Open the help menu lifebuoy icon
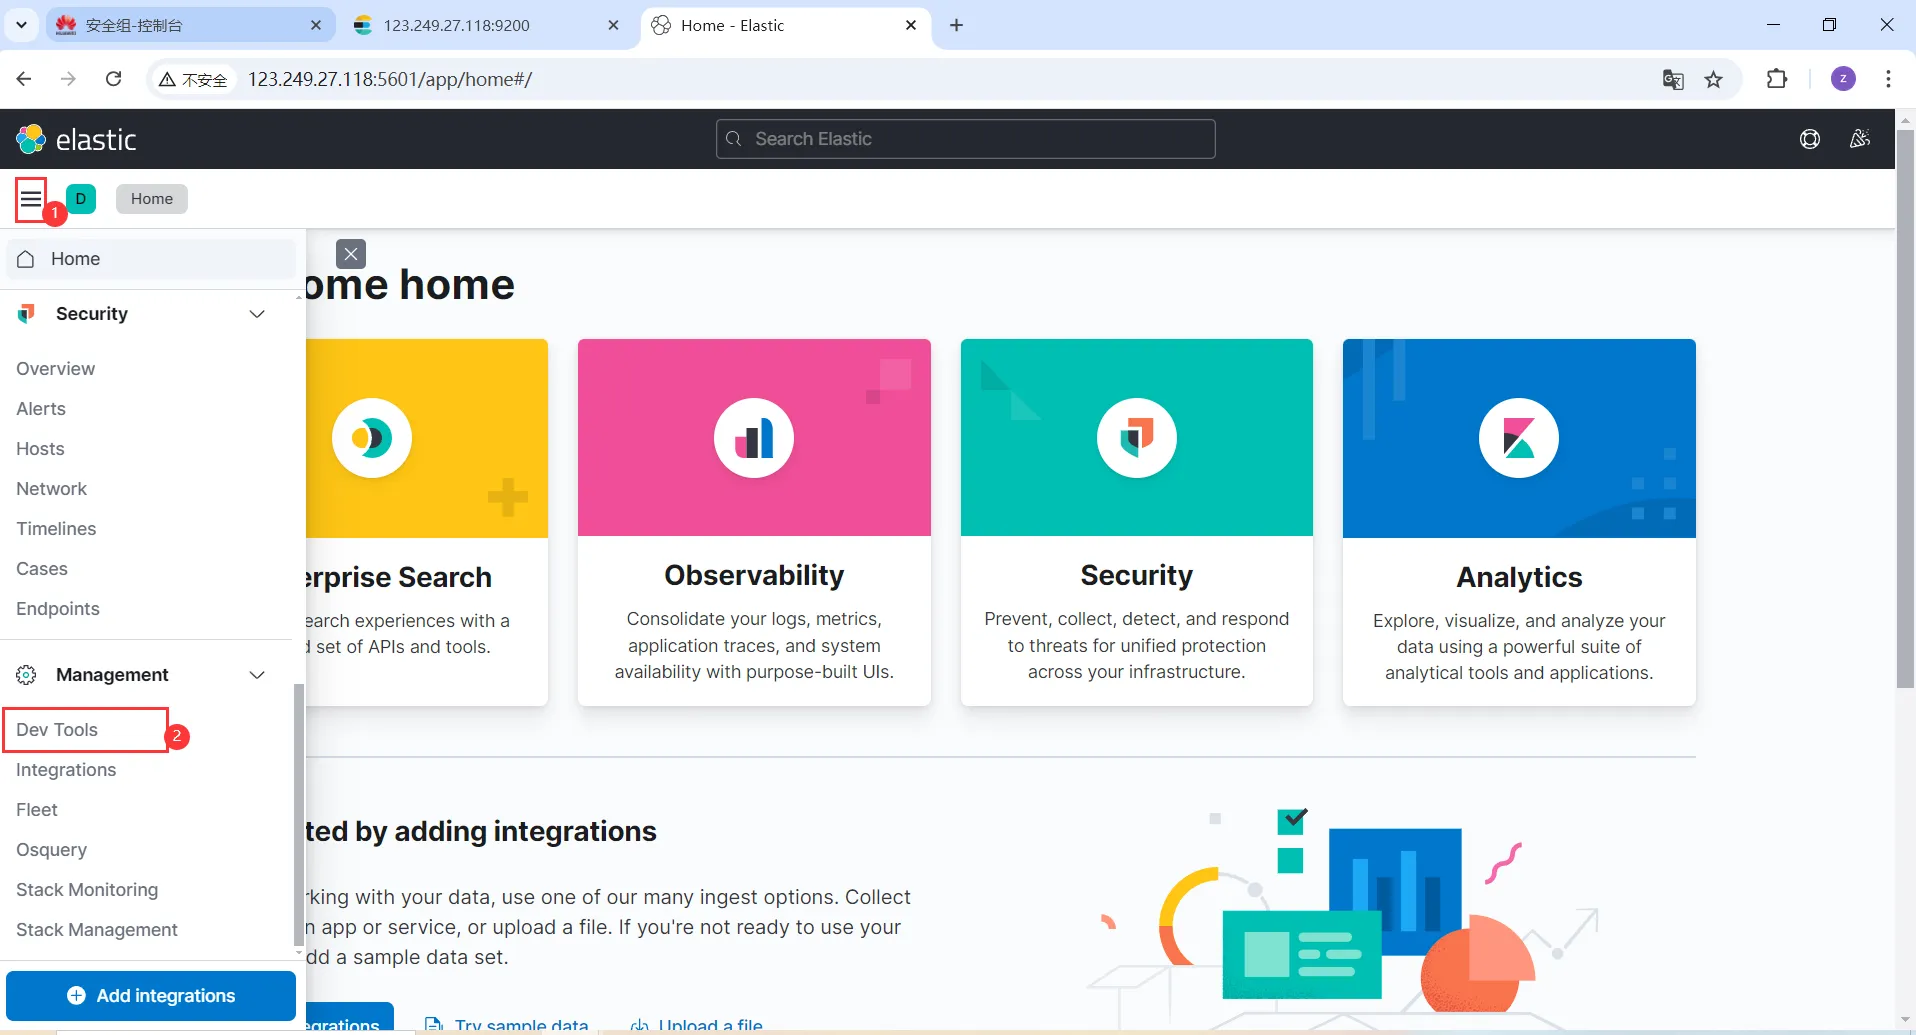1916x1035 pixels. click(x=1810, y=139)
